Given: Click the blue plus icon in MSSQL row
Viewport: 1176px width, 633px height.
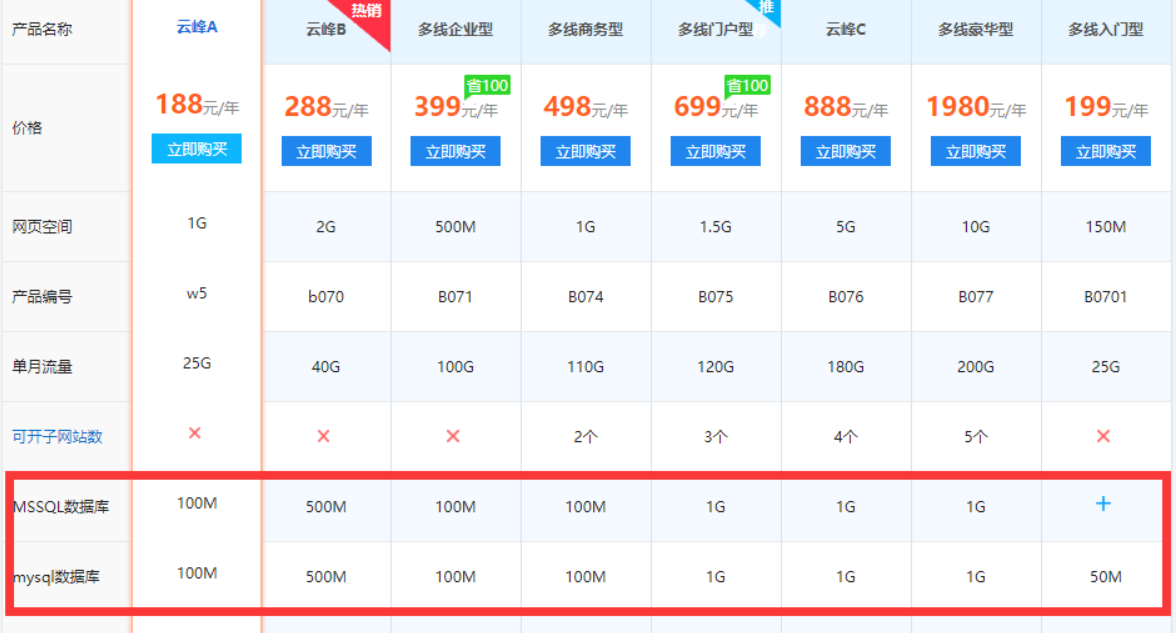Looking at the screenshot, I should point(1103,504).
